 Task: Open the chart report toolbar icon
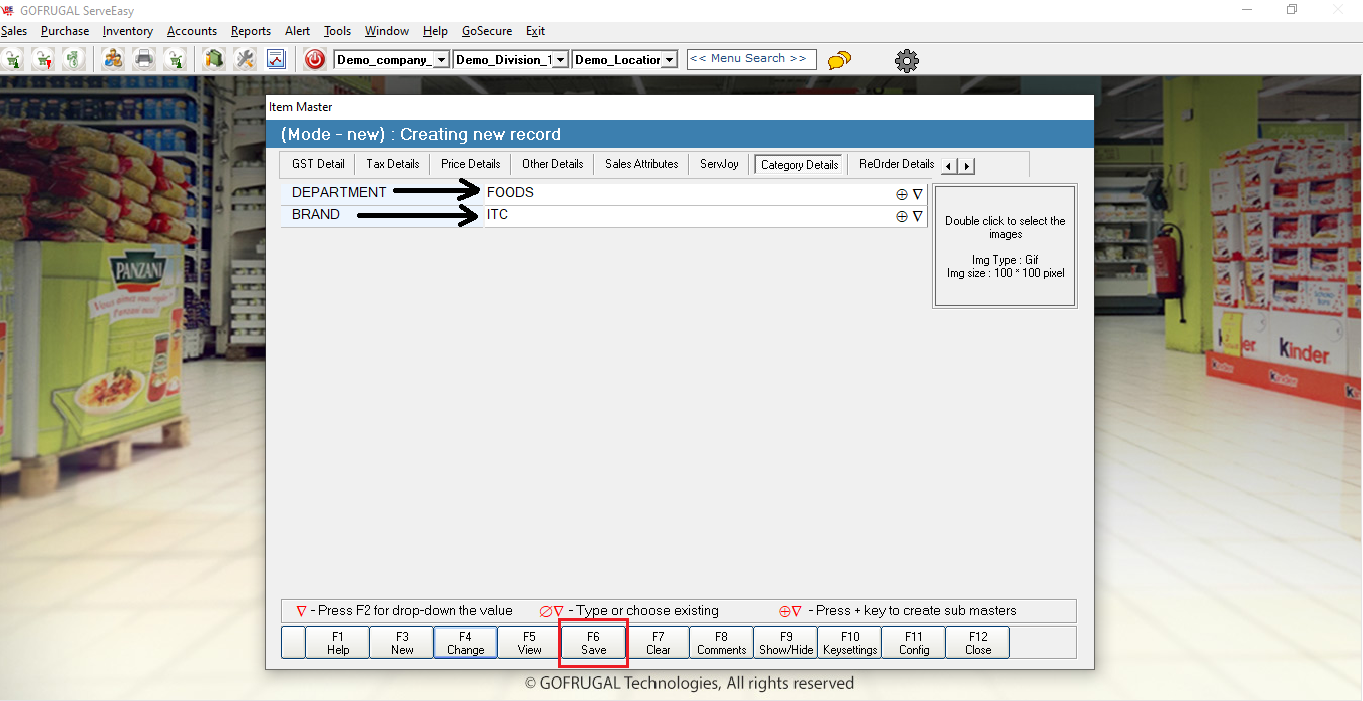coord(276,59)
